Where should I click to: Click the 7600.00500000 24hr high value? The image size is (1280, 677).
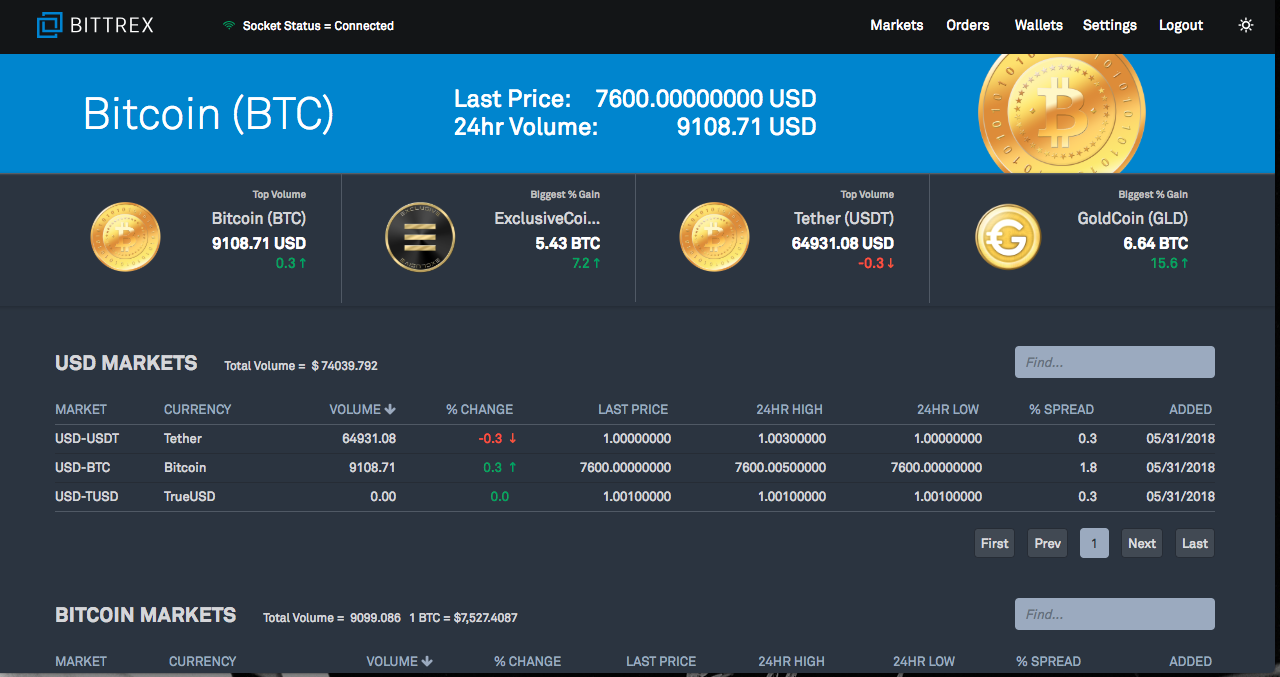[780, 467]
